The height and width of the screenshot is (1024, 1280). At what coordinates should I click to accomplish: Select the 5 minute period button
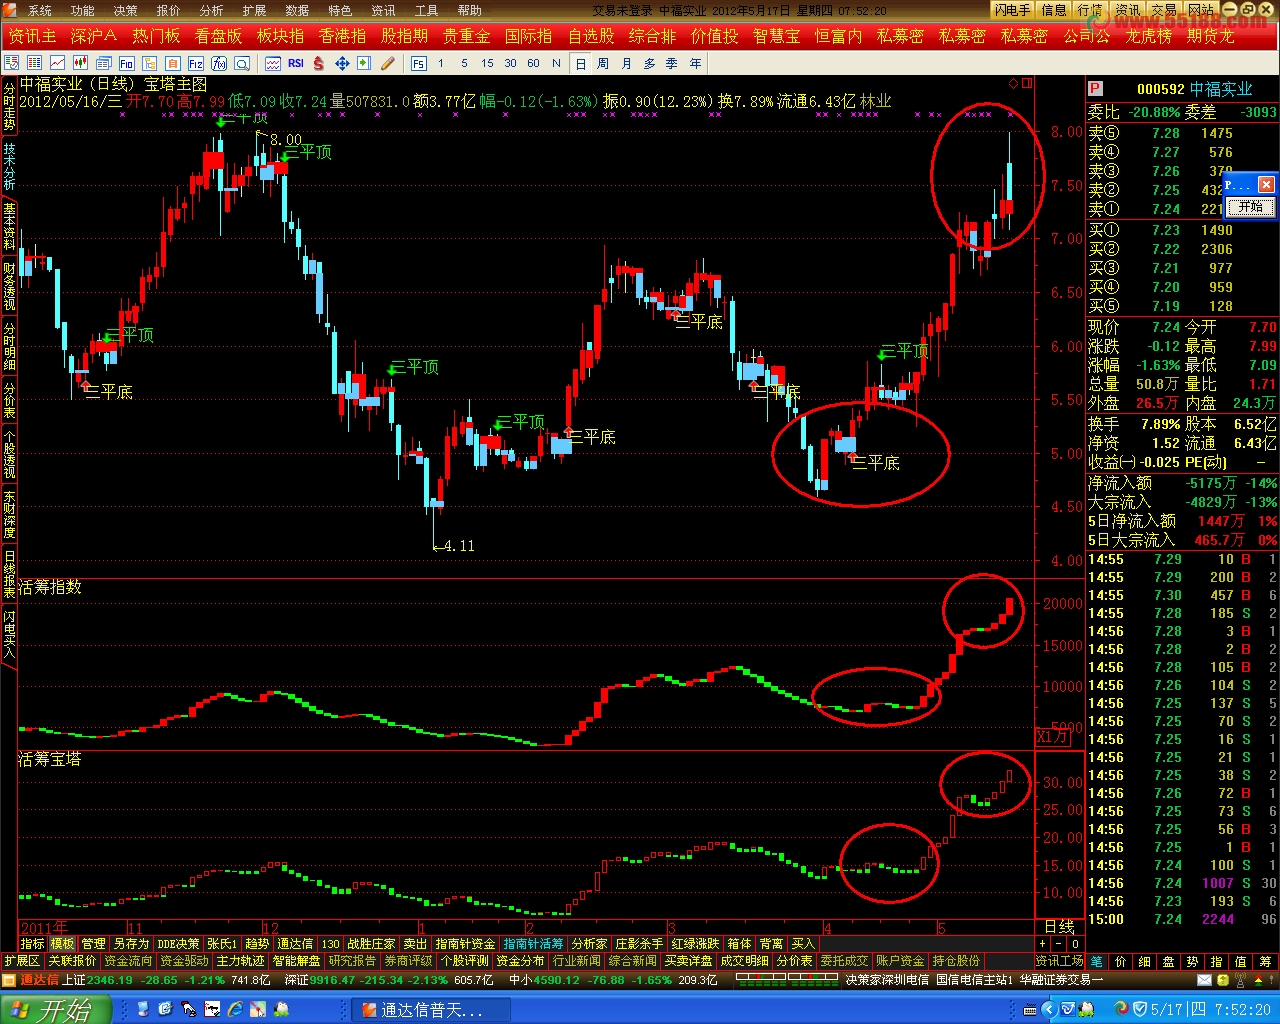point(464,63)
